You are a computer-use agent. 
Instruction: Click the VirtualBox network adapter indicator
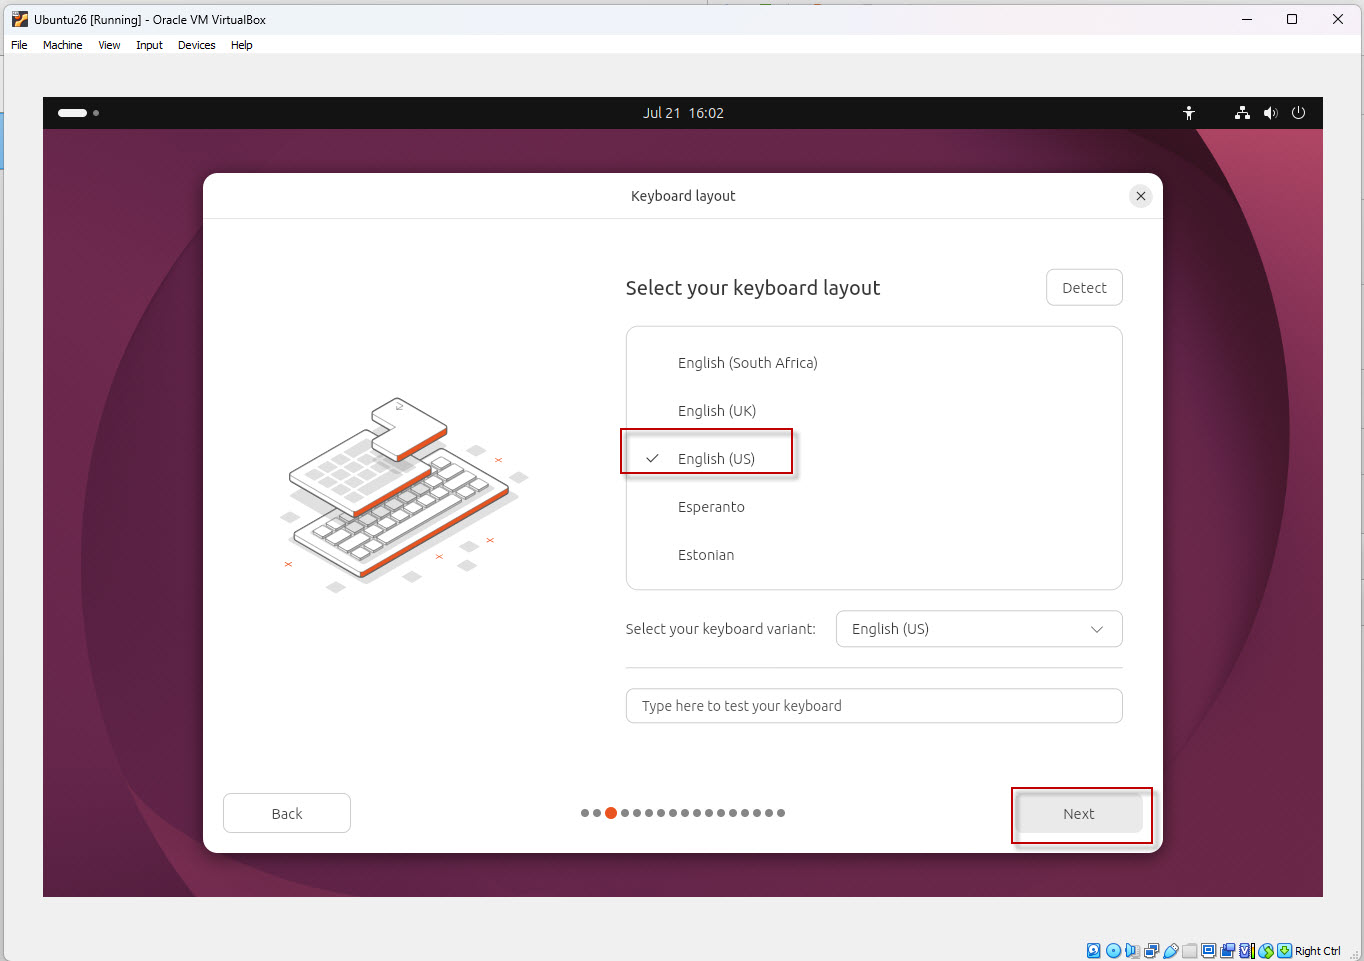pyautogui.click(x=1151, y=951)
